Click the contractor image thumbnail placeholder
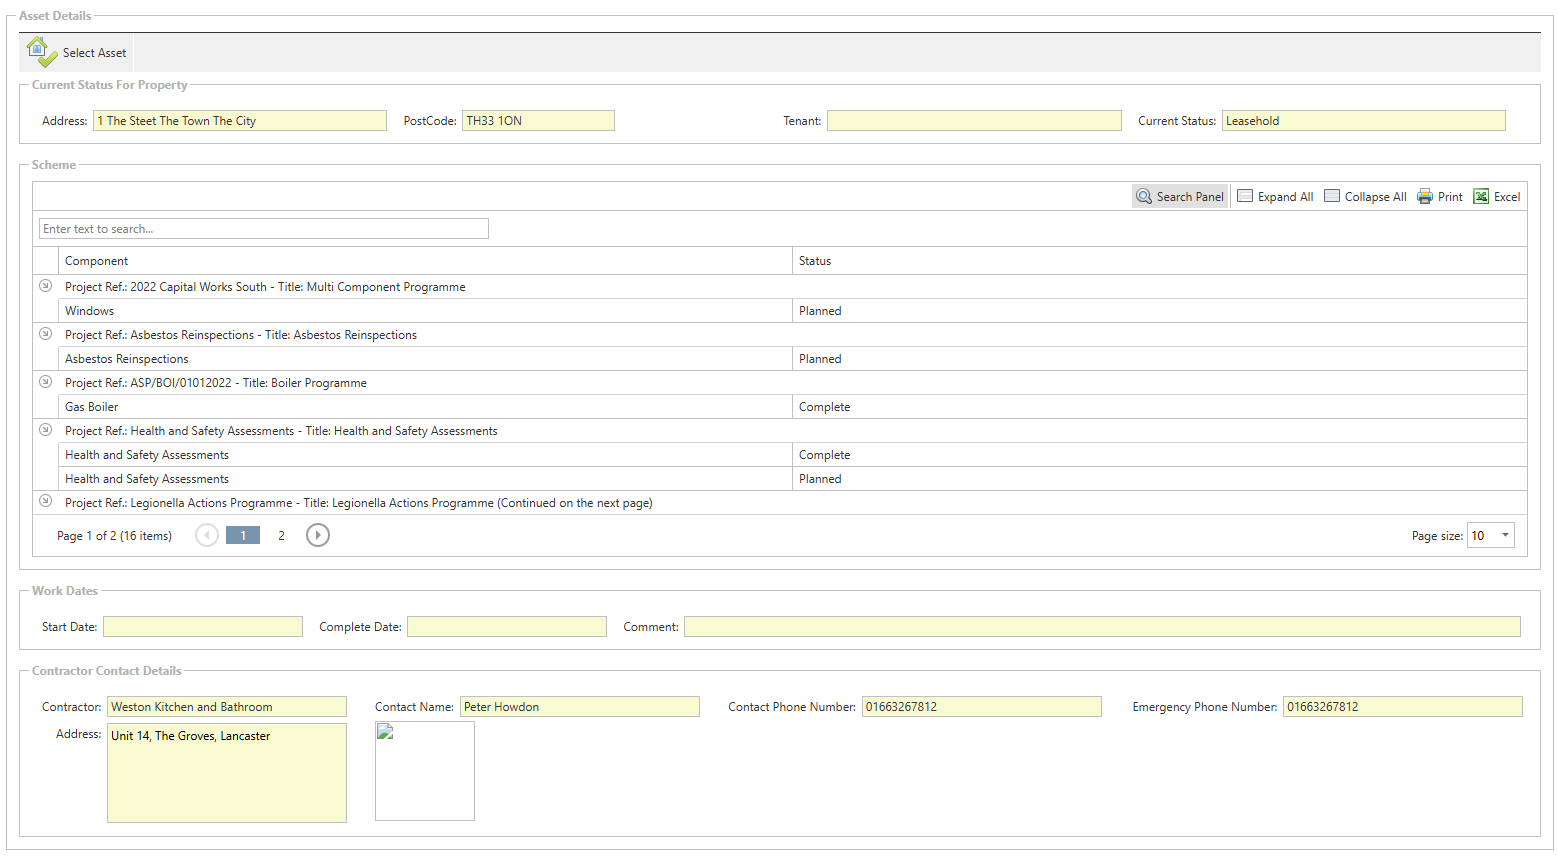 (x=425, y=771)
